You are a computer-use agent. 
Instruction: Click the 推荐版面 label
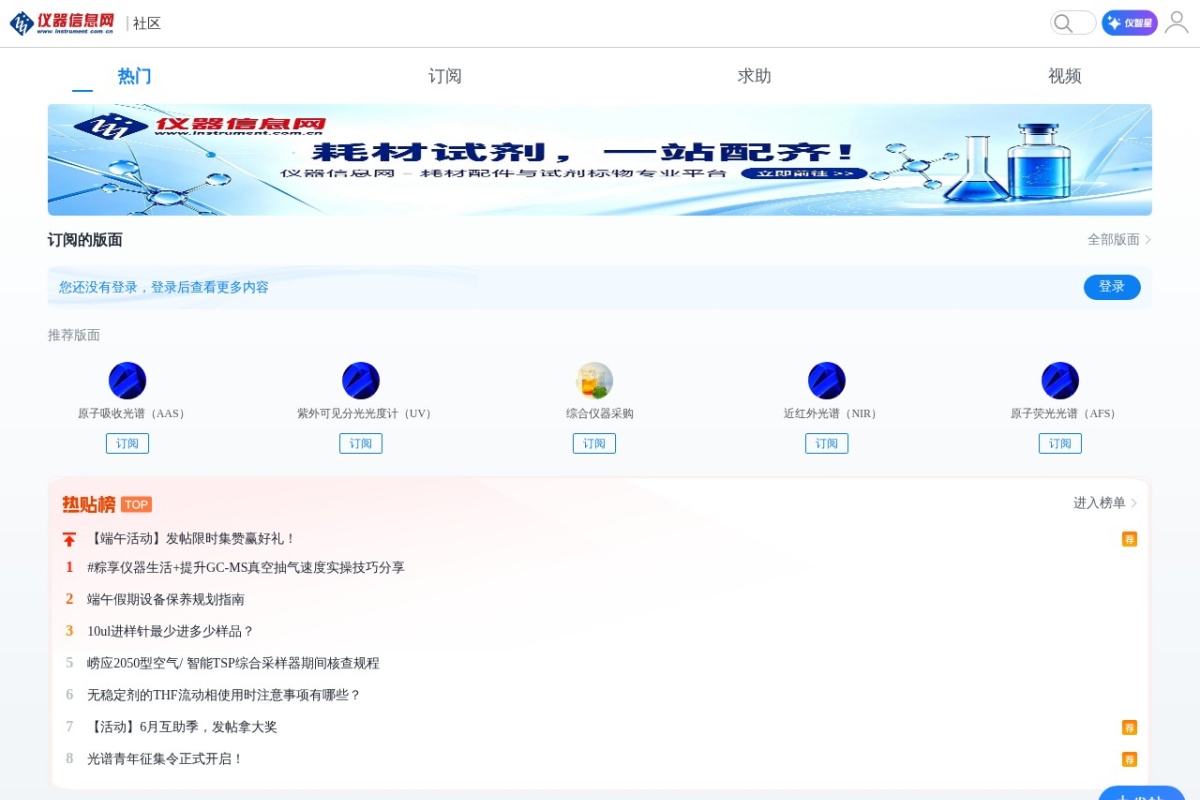pyautogui.click(x=74, y=335)
